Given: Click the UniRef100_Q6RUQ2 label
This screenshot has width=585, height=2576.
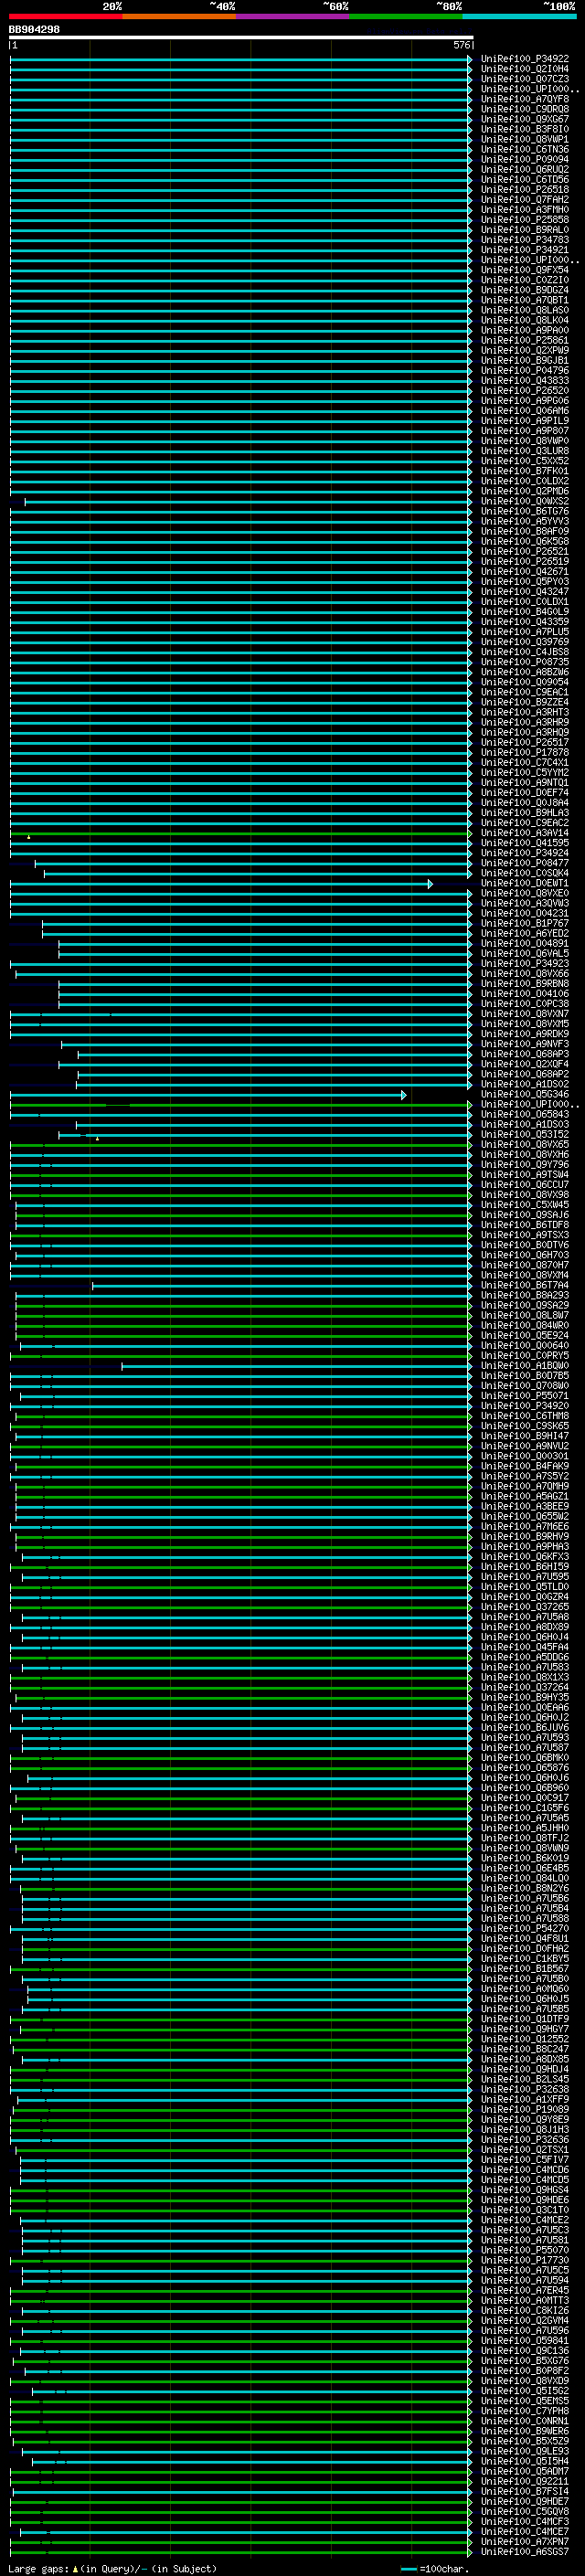Looking at the screenshot, I should (x=524, y=169).
